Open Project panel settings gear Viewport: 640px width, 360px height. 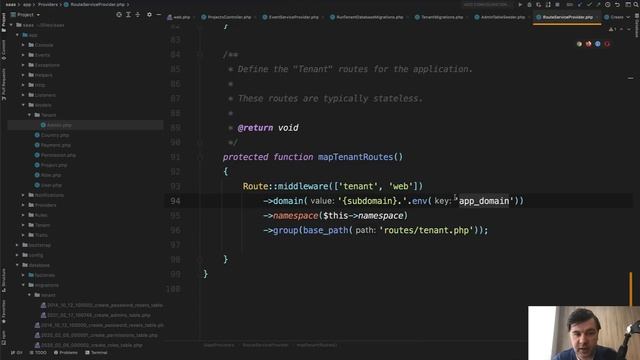pyautogui.click(x=149, y=15)
